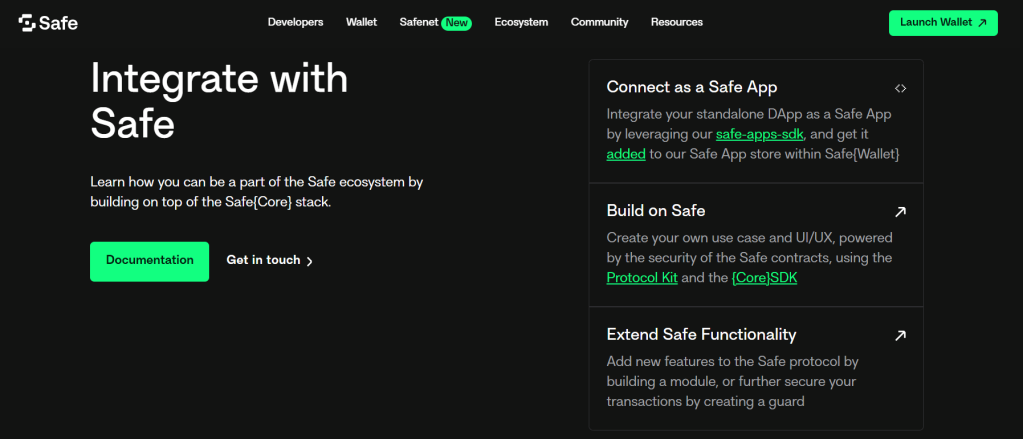This screenshot has width=1023, height=439.
Task: Click the arrow icon on Extend Safe Functionality card
Action: [x=900, y=336]
